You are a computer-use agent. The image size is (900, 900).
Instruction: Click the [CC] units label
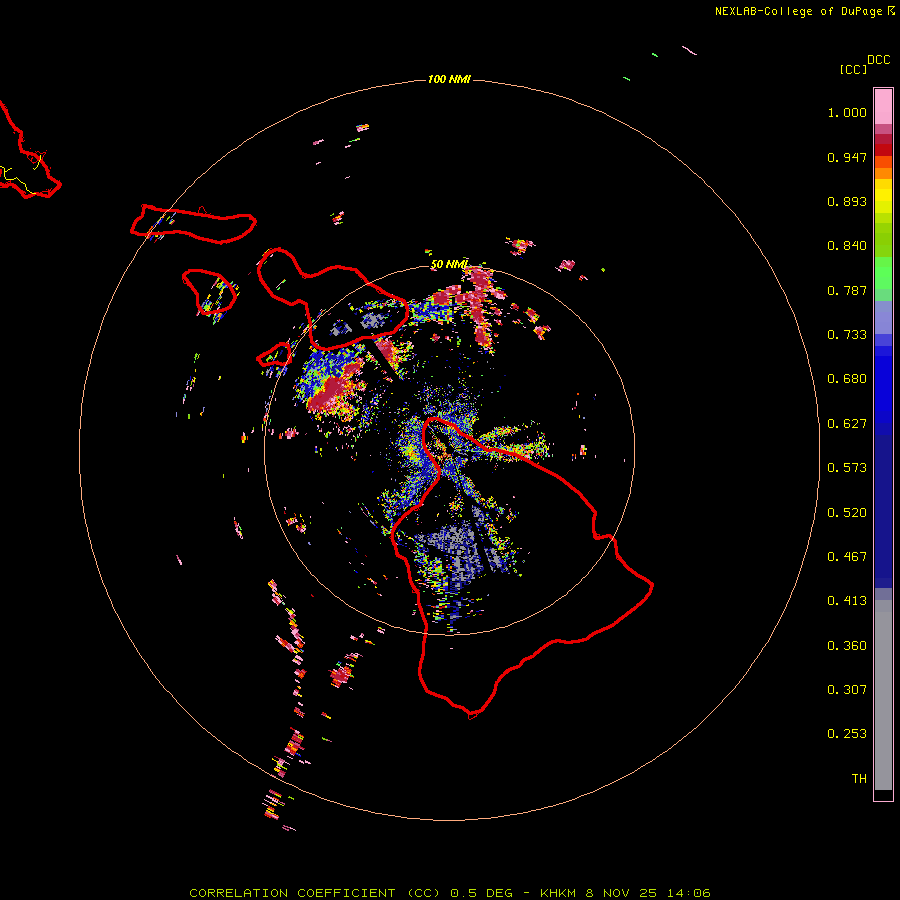coord(853,69)
